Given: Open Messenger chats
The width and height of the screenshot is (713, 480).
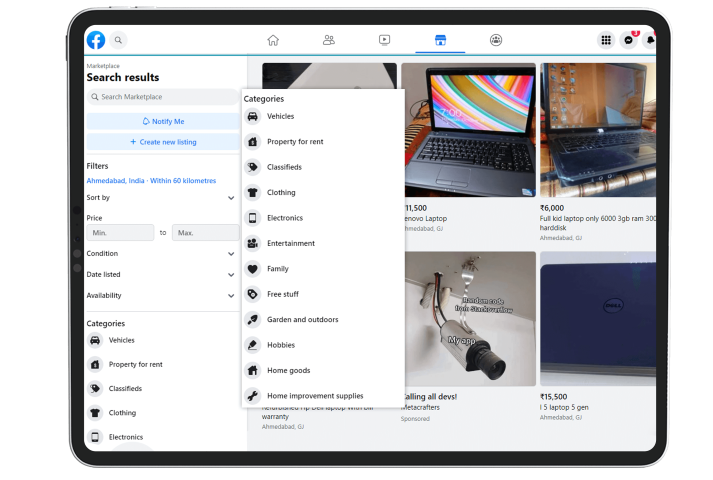Looking at the screenshot, I should point(628,40).
